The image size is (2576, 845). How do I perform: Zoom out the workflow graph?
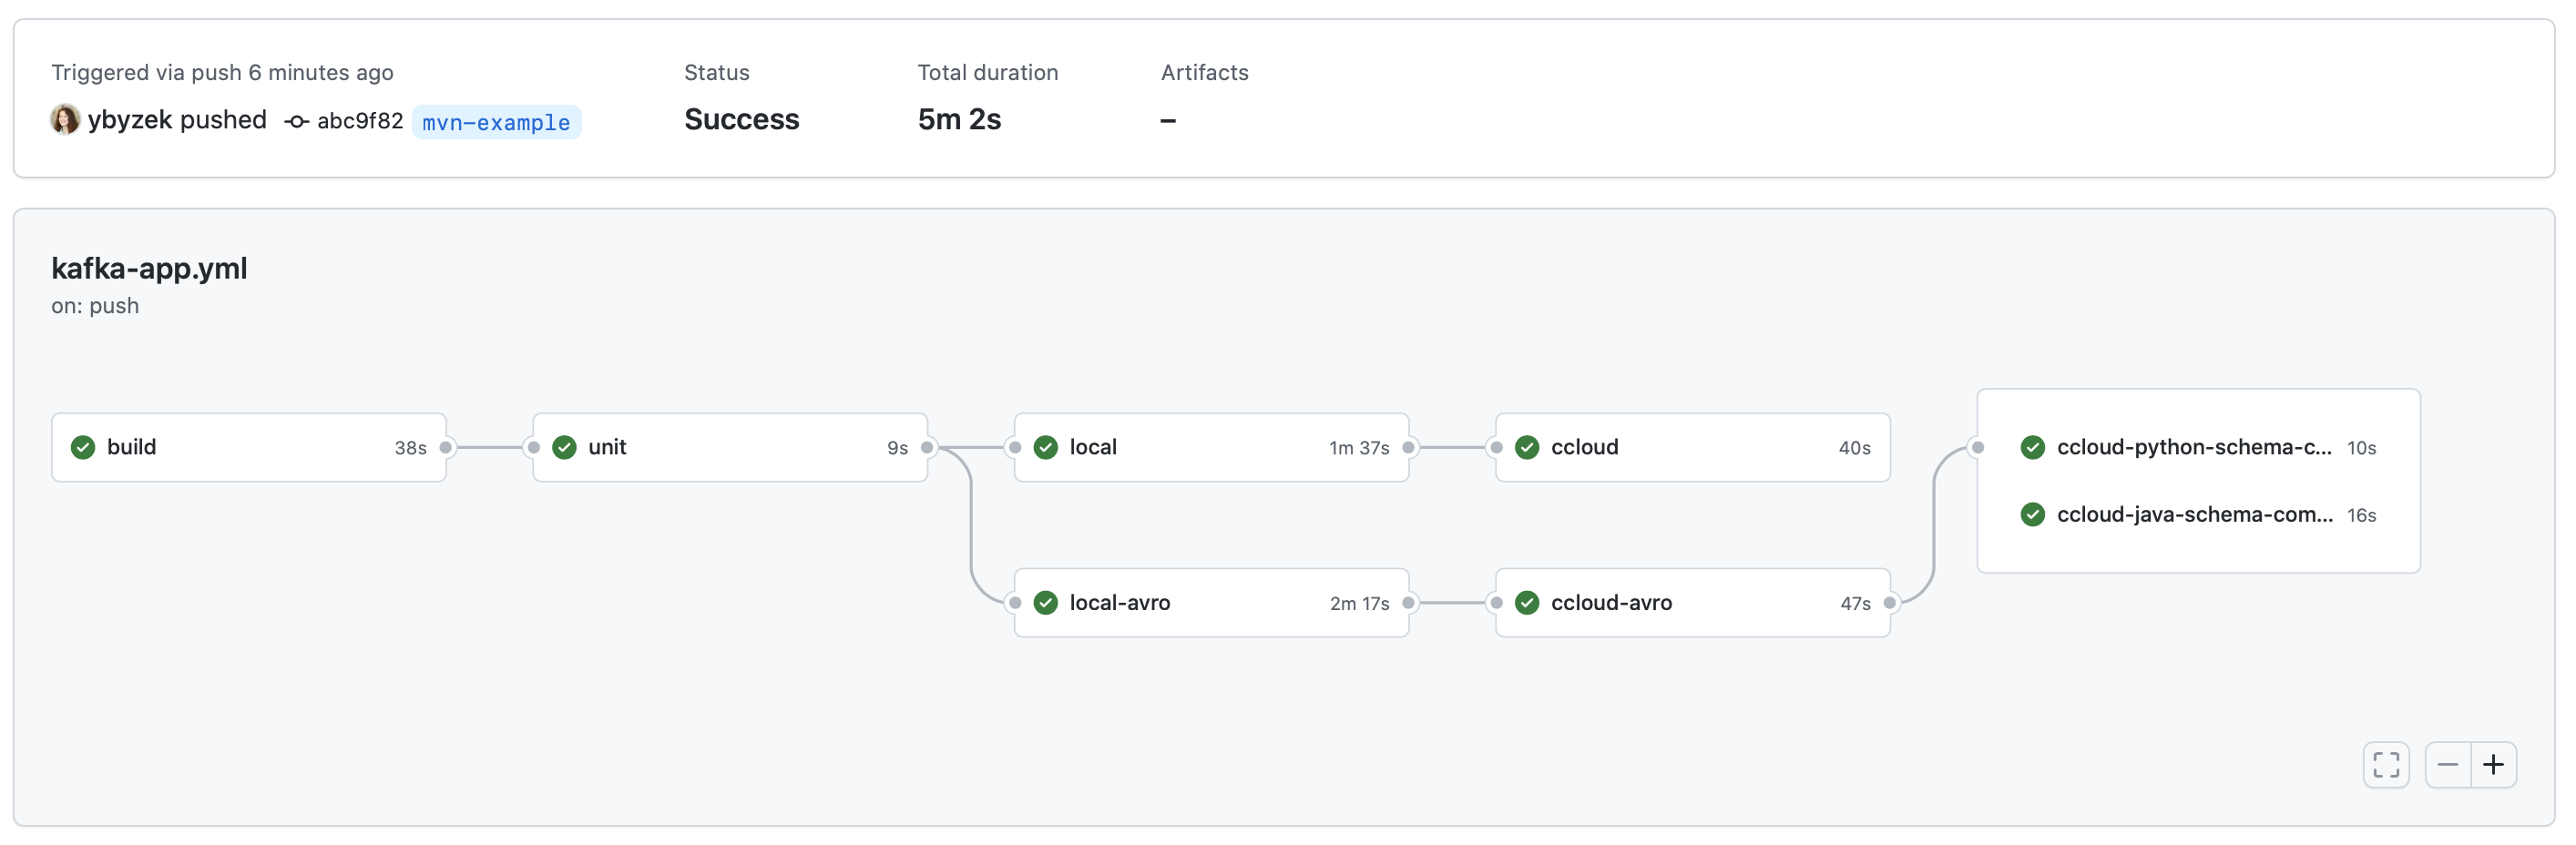[x=2447, y=765]
